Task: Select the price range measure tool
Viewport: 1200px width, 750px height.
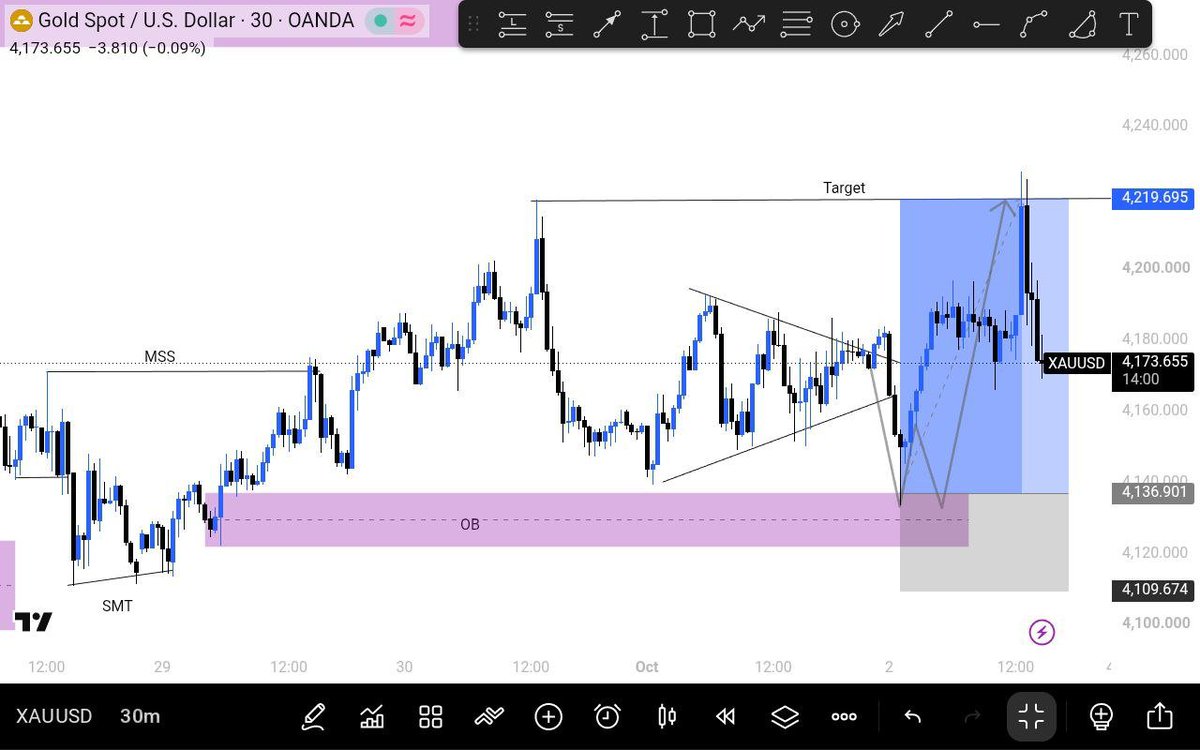Action: click(654, 25)
